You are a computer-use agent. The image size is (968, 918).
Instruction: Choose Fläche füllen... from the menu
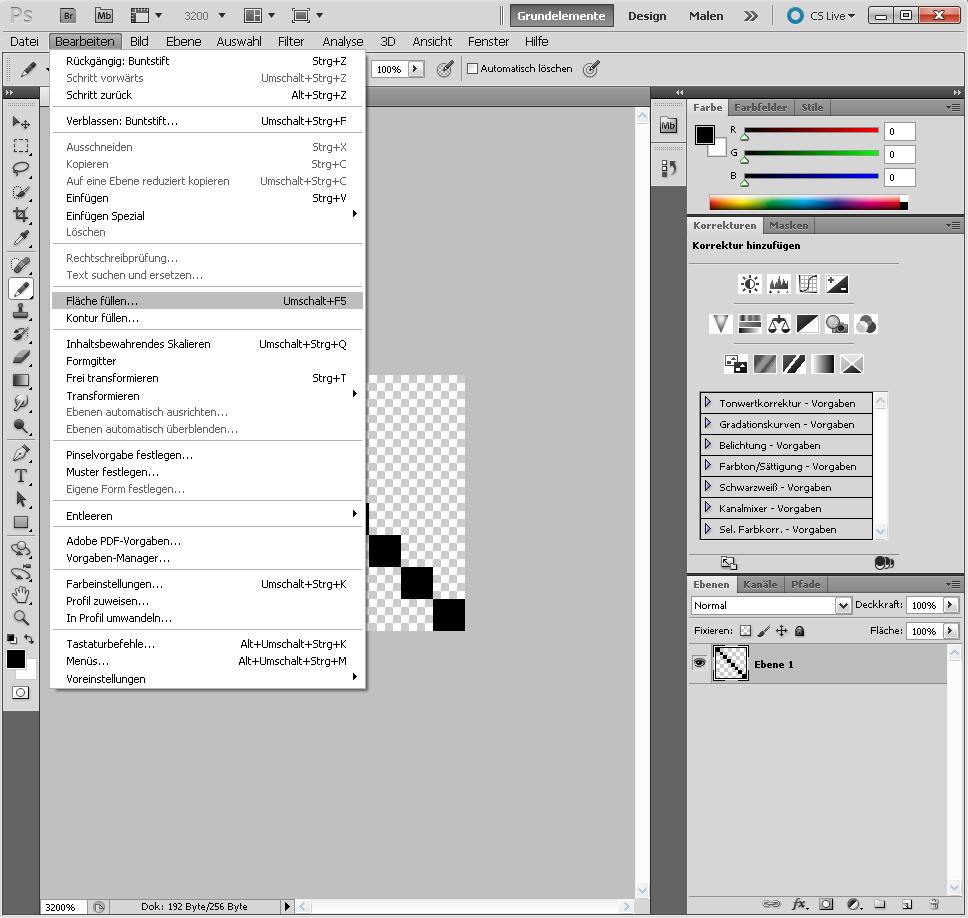tap(102, 301)
